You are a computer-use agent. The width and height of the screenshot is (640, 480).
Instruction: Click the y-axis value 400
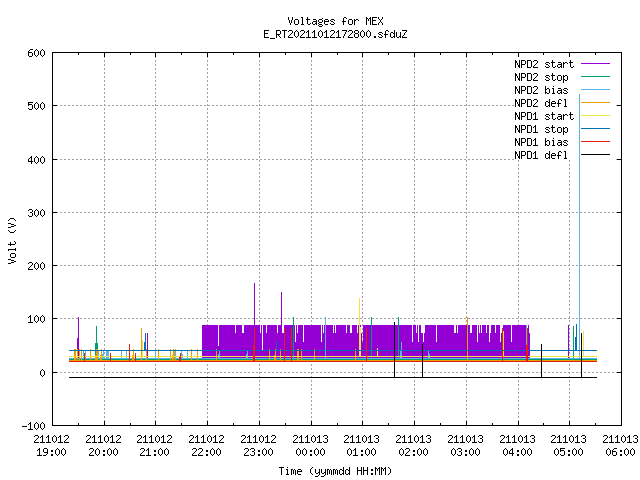click(x=36, y=160)
